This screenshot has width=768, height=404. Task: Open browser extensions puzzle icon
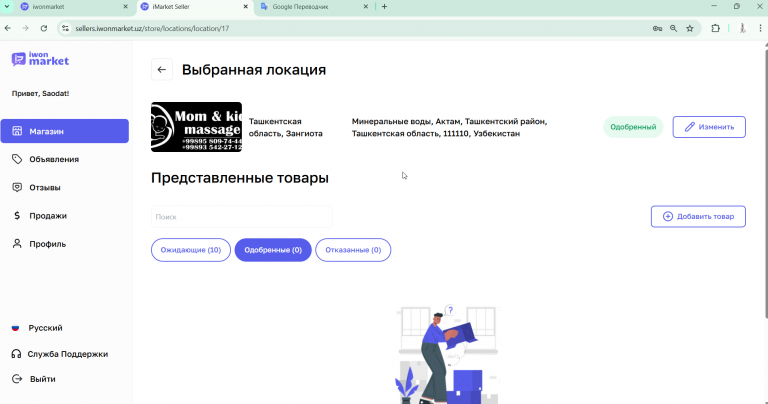coord(716,28)
